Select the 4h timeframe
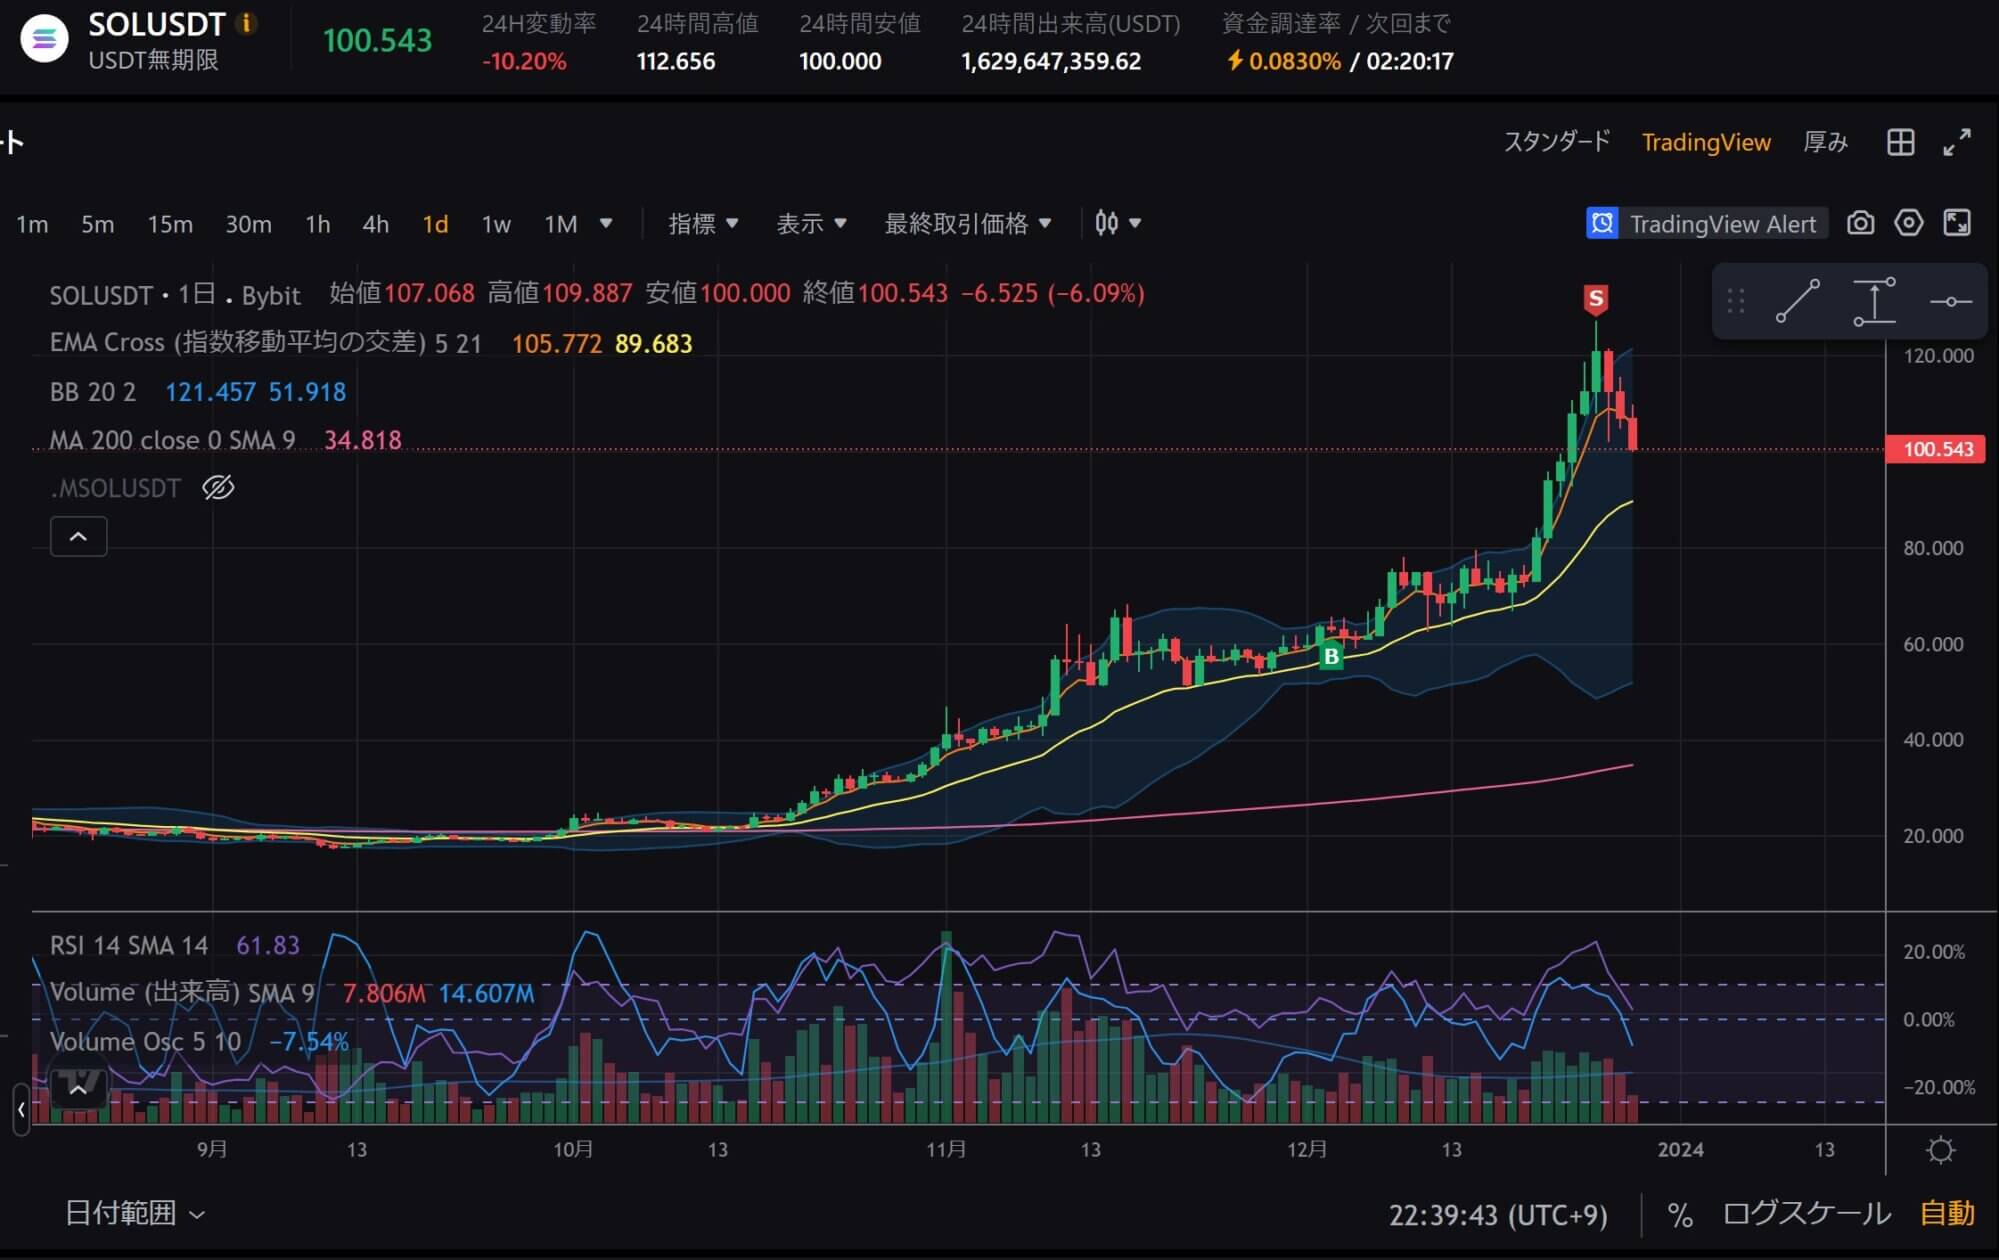Image resolution: width=1999 pixels, height=1260 pixels. [x=375, y=224]
